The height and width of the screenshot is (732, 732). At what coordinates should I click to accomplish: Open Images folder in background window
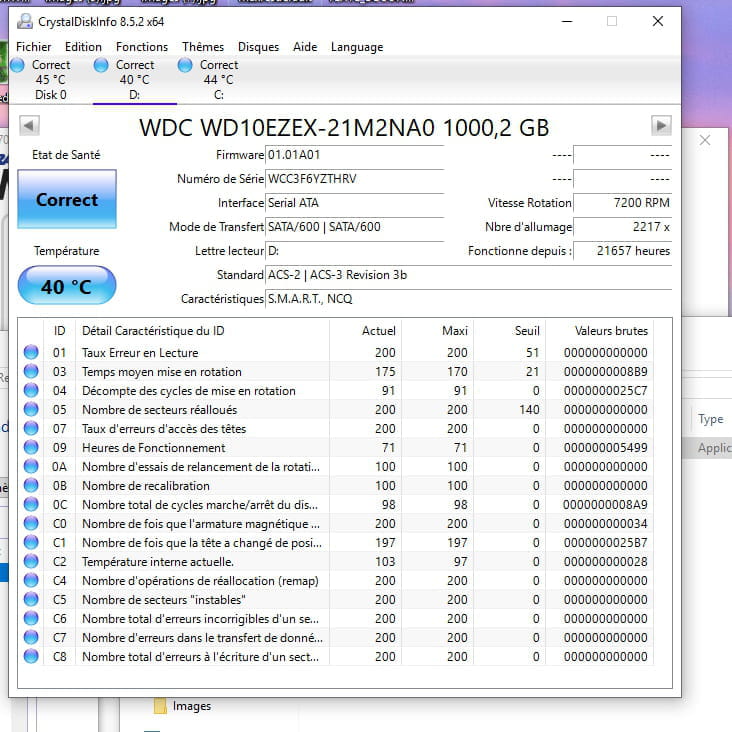coord(183,706)
